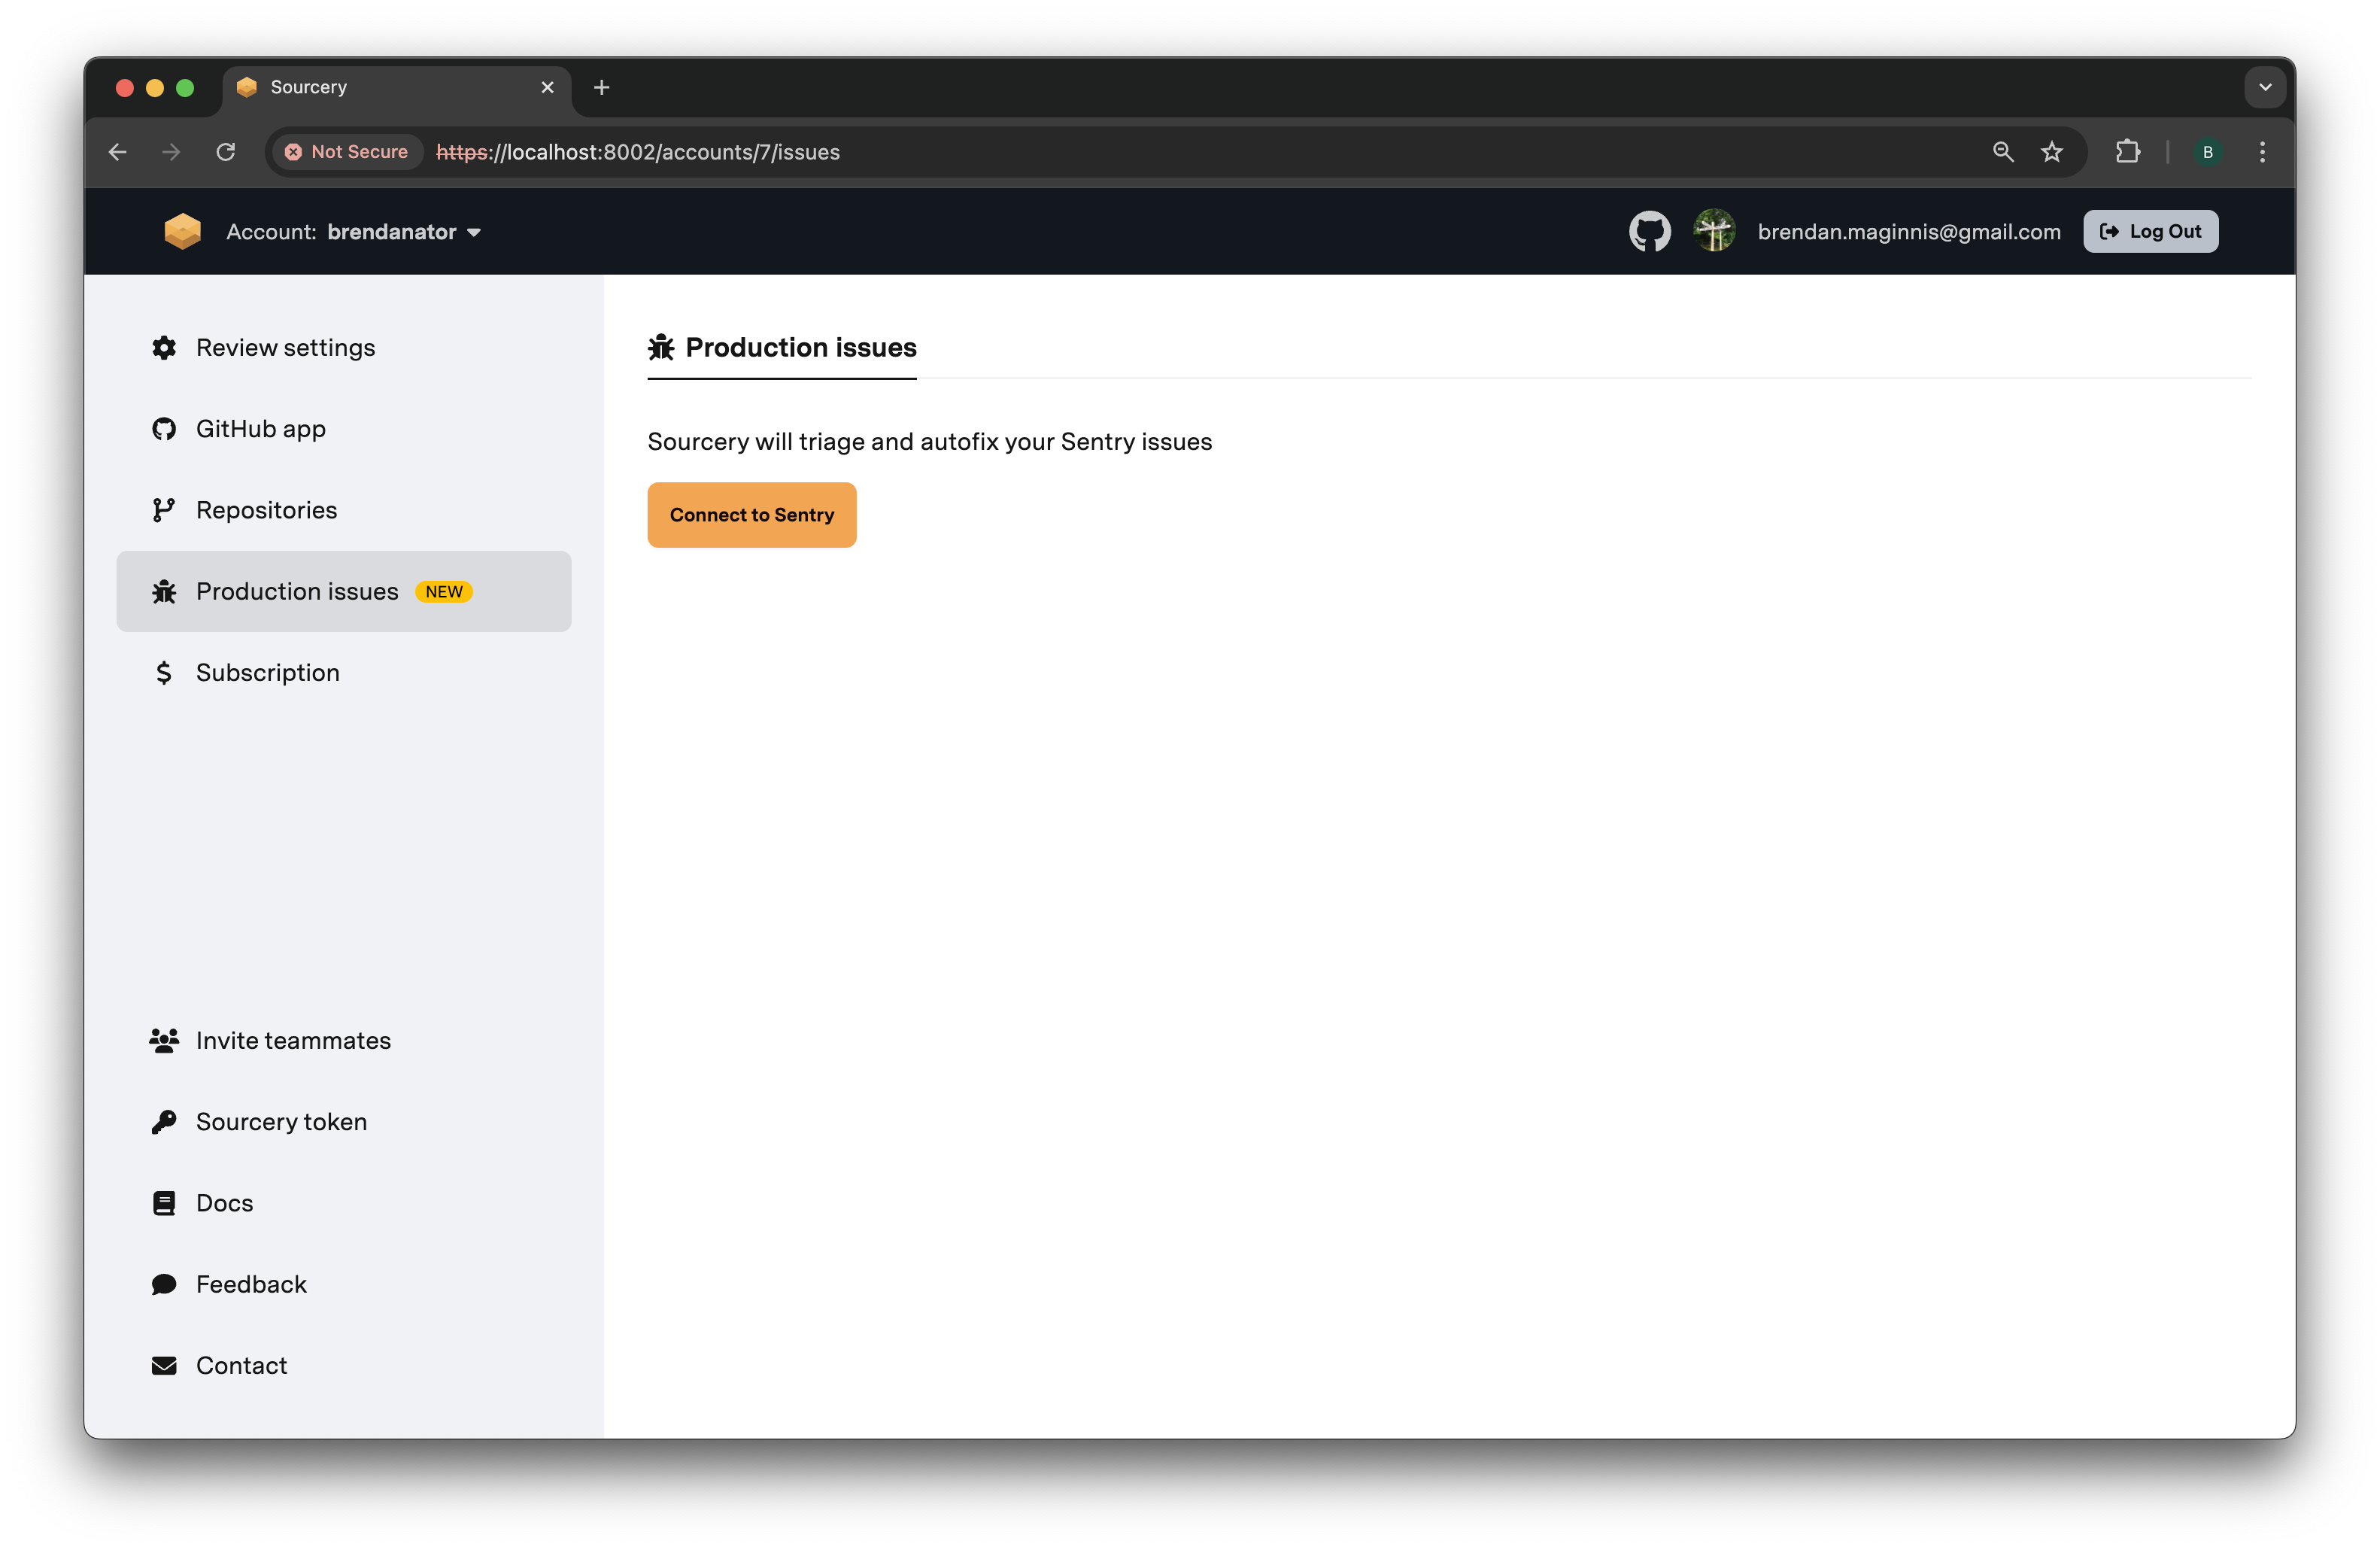Bookmark this page with star icon
This screenshot has width=2380, height=1550.
[x=2051, y=152]
